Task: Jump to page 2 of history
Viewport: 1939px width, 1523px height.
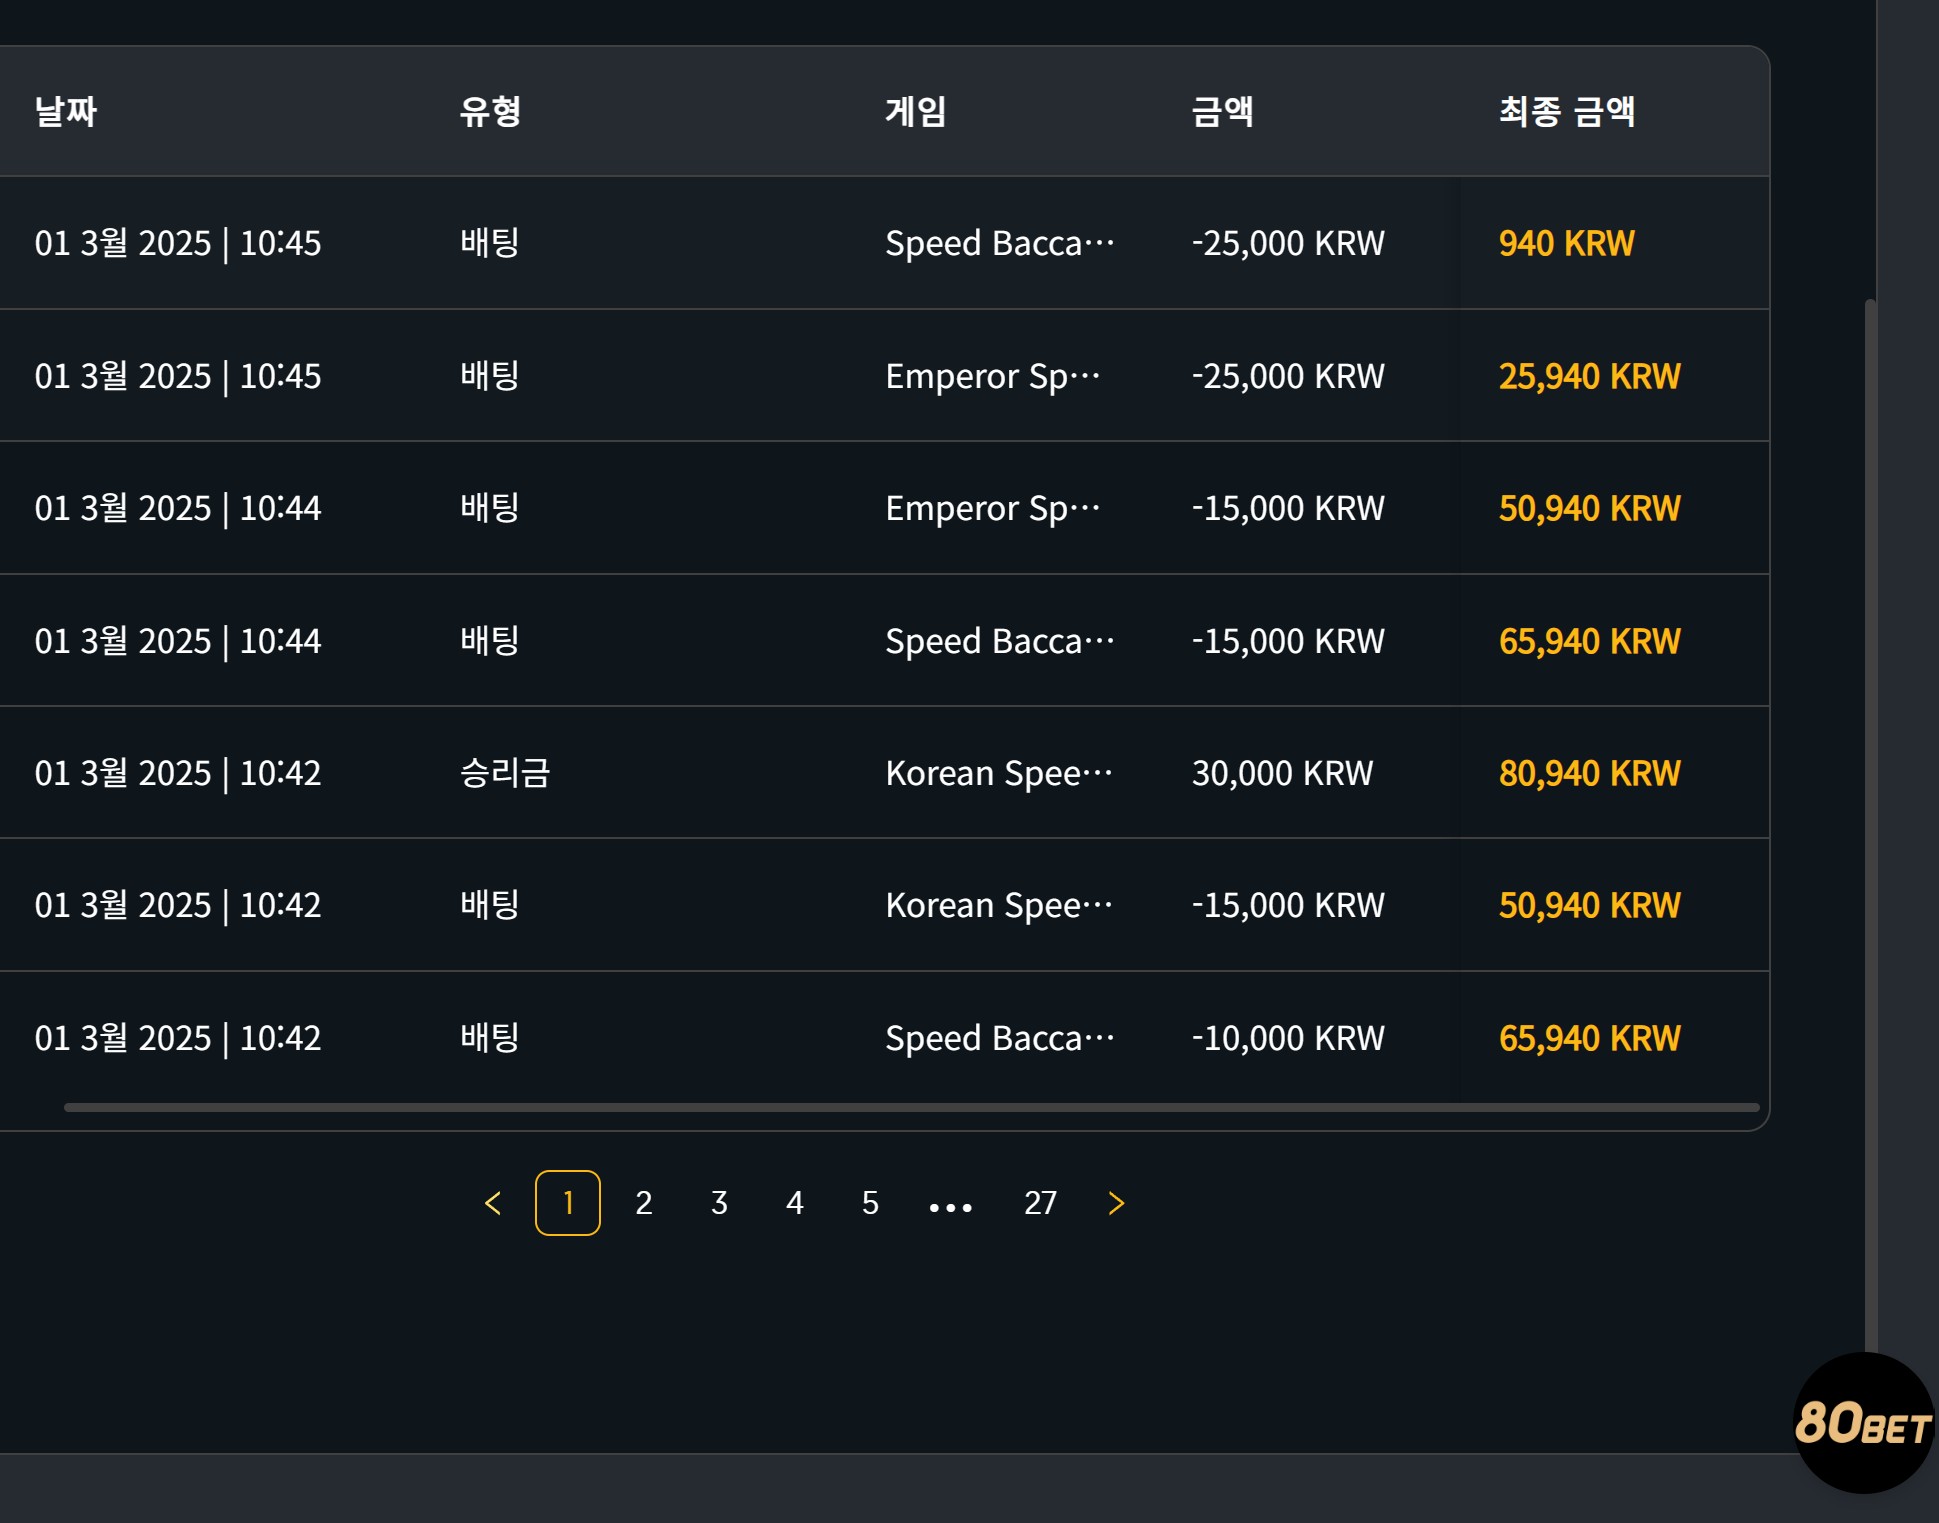Action: pyautogui.click(x=644, y=1203)
